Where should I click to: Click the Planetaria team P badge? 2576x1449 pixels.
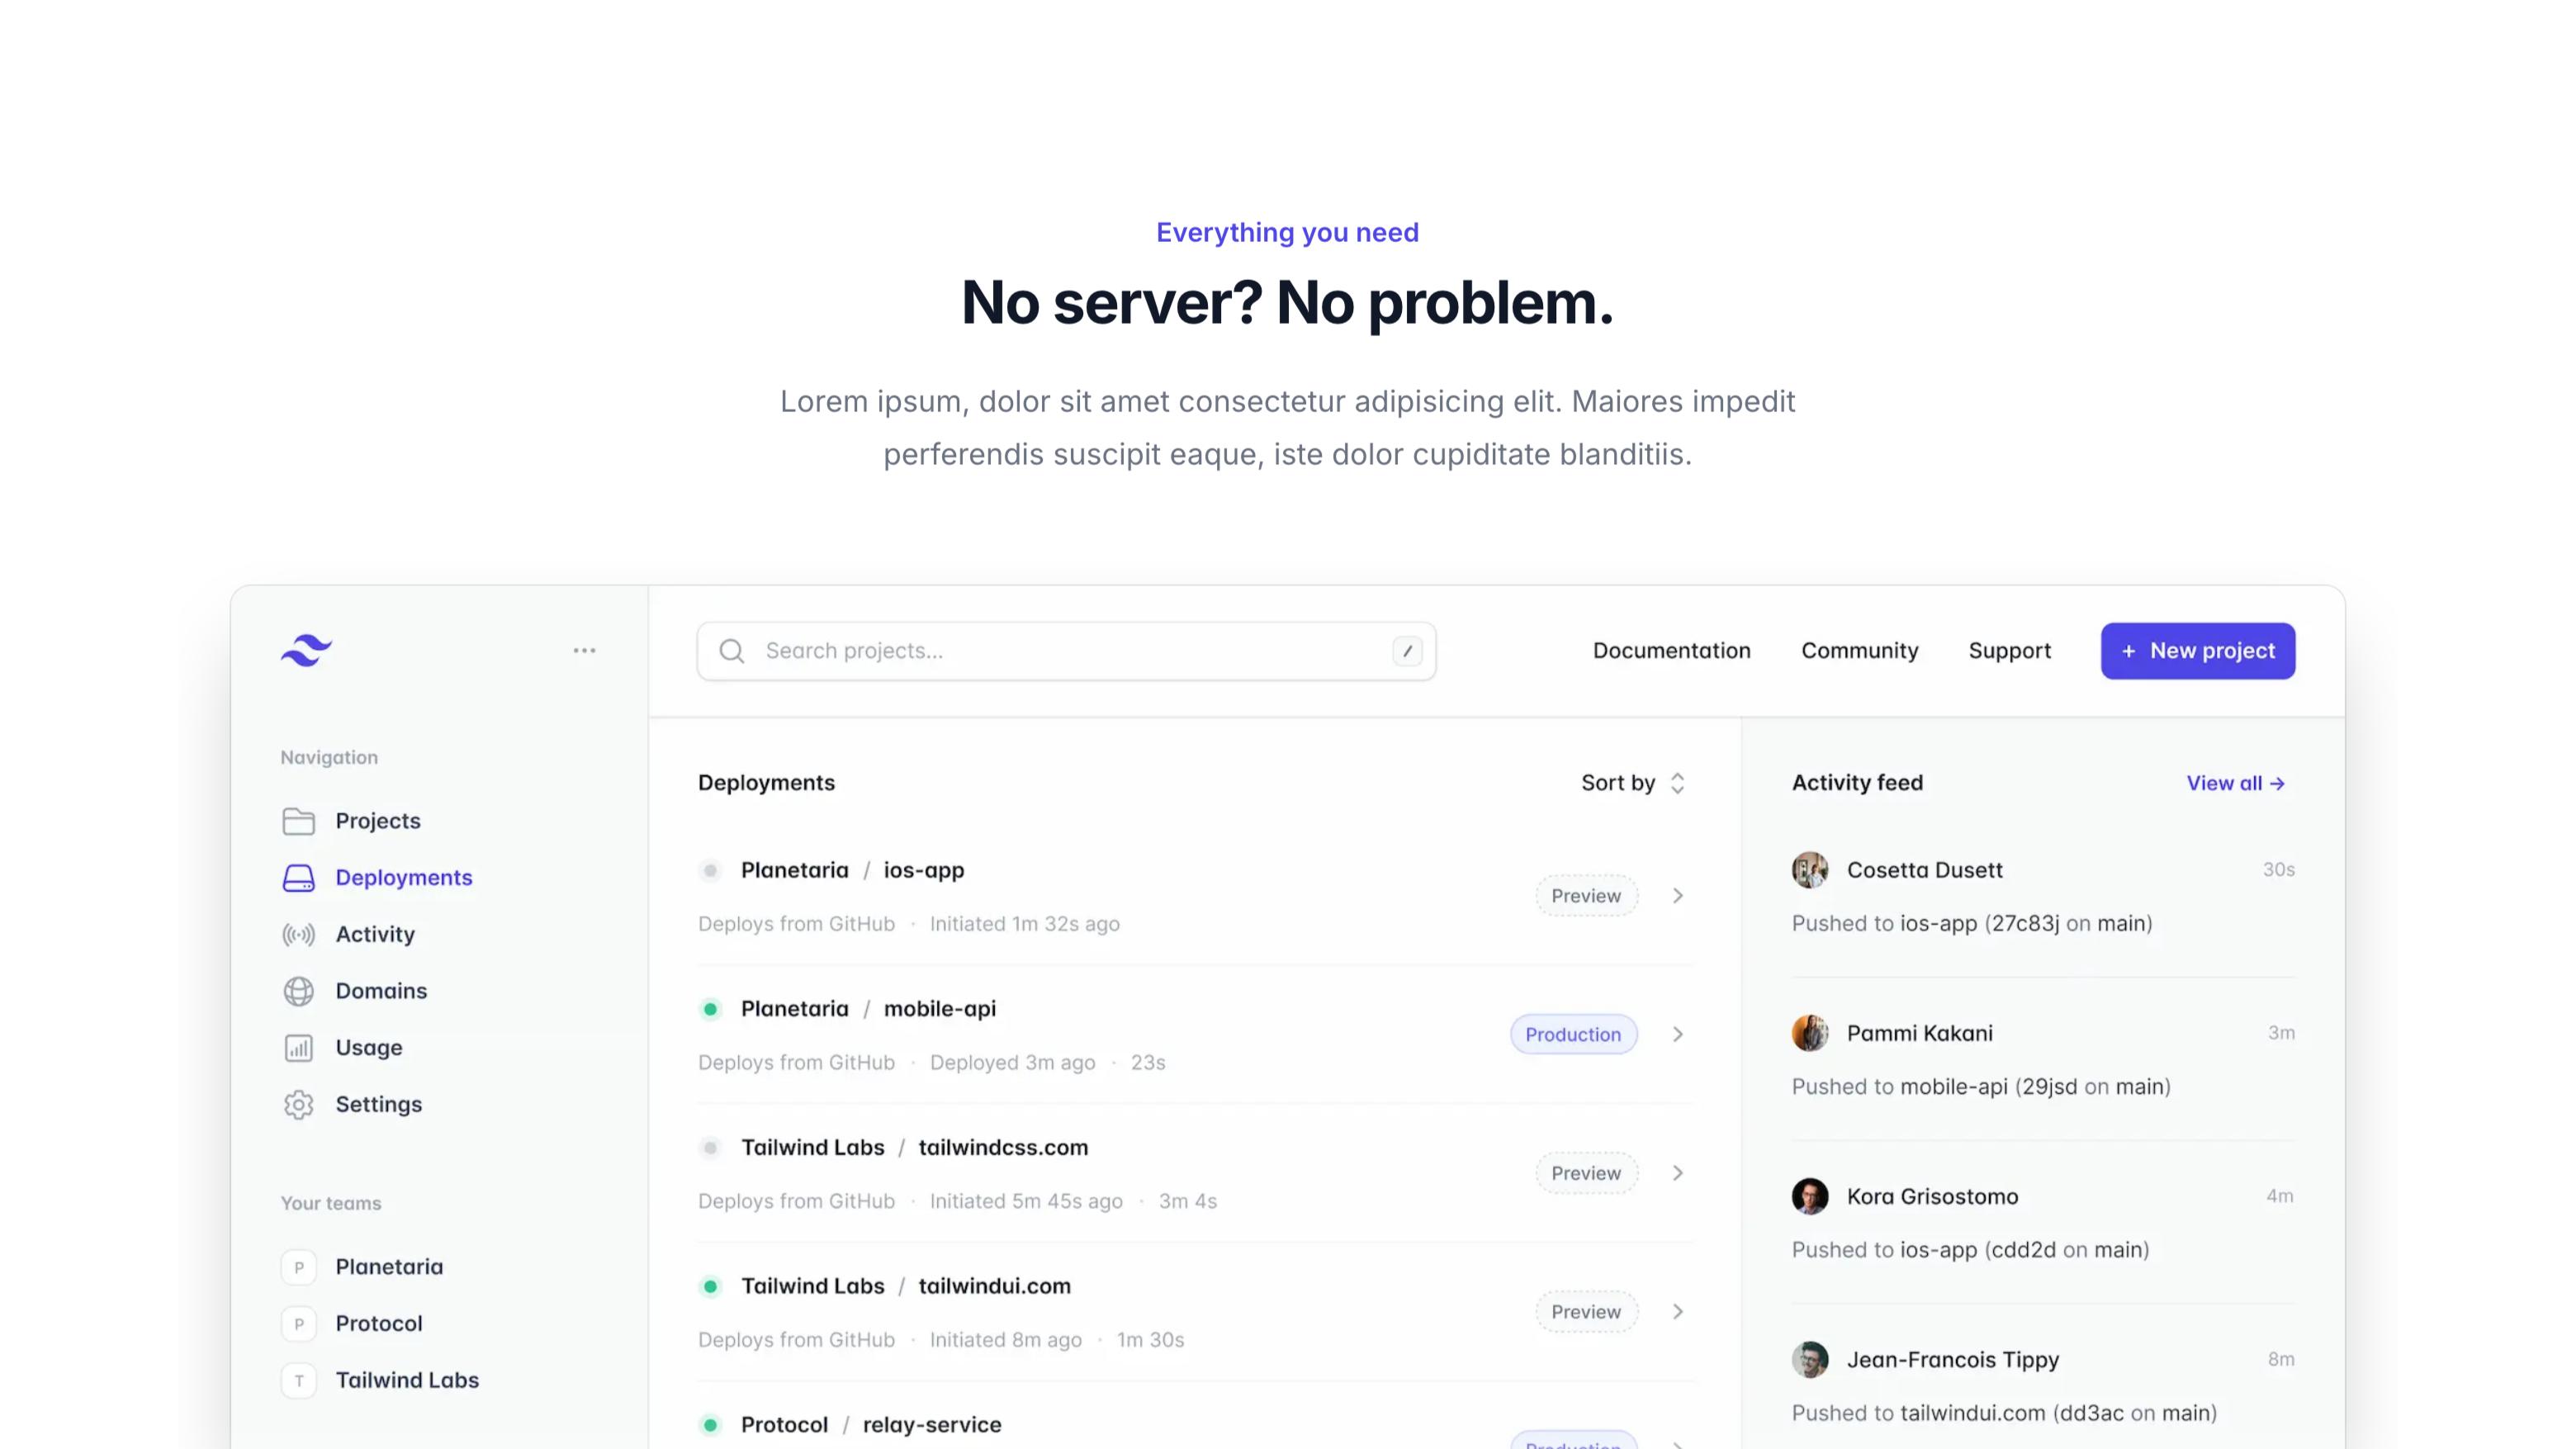pyautogui.click(x=298, y=1267)
